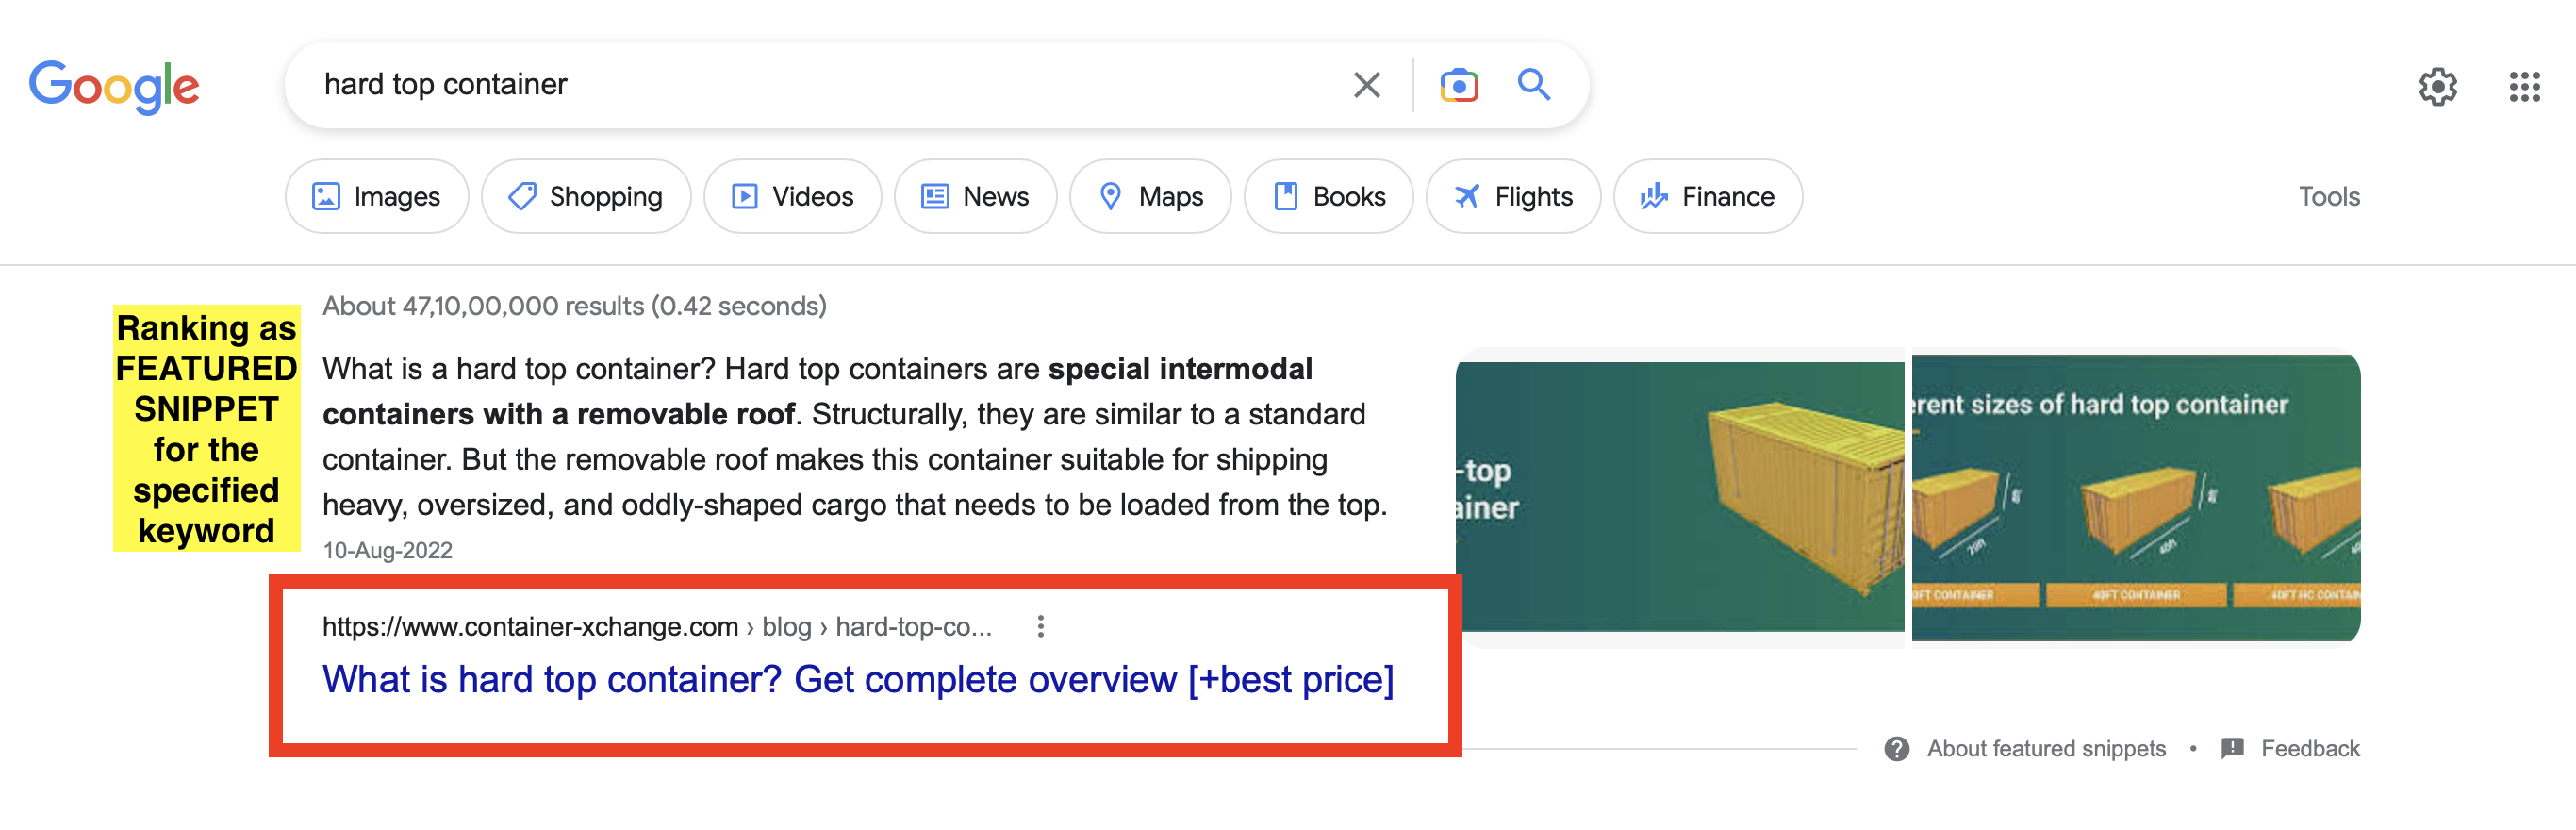The image size is (2576, 830).
Task: Show Books results
Action: coord(1328,196)
